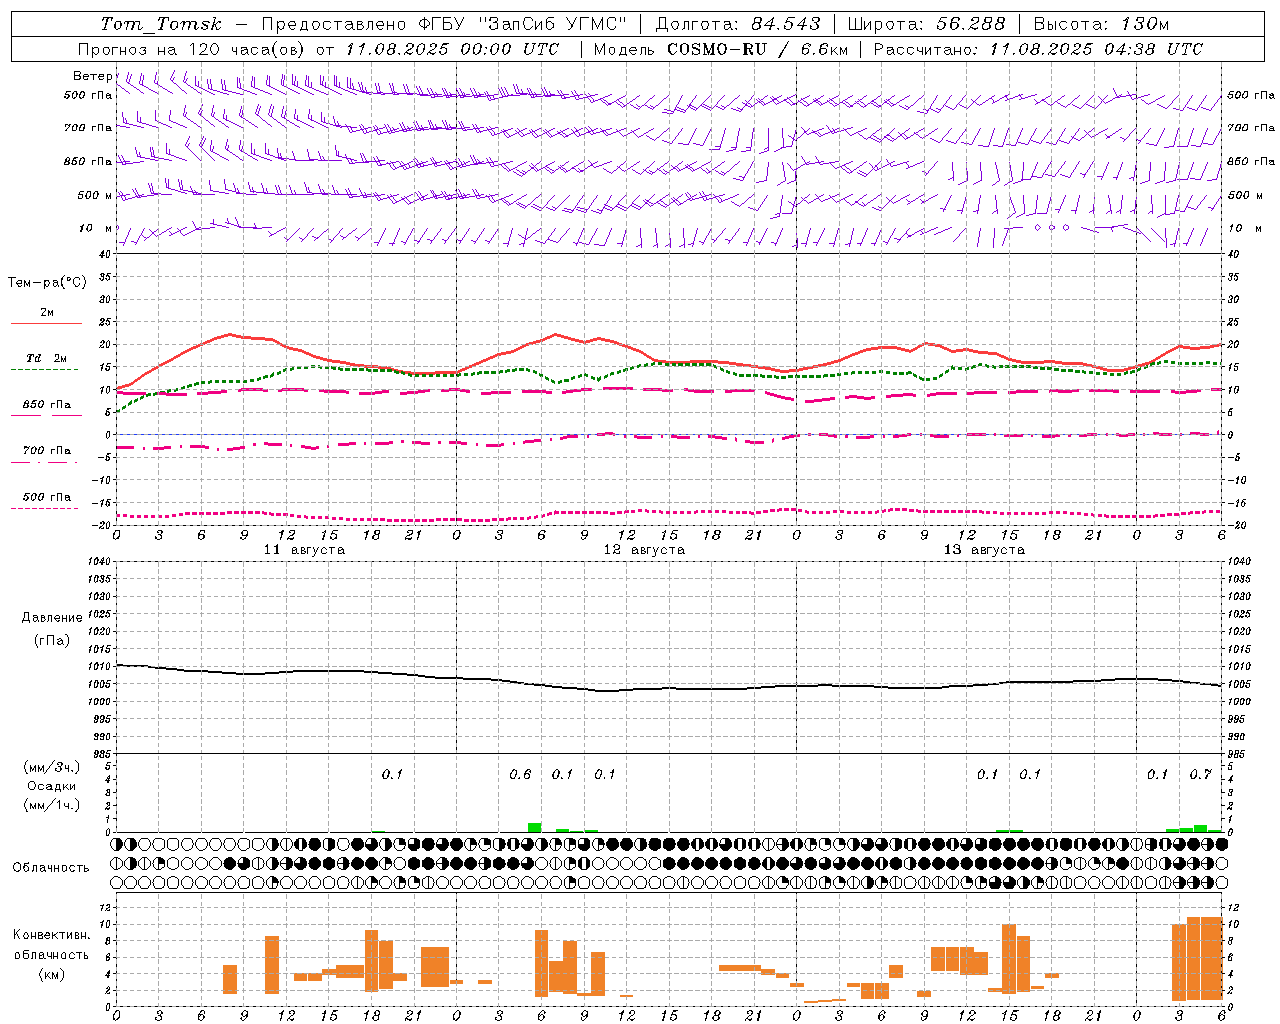Viewport: 1280px width, 1024px height.
Task: Select the Облачность cloudiness row label
Action: tap(51, 867)
